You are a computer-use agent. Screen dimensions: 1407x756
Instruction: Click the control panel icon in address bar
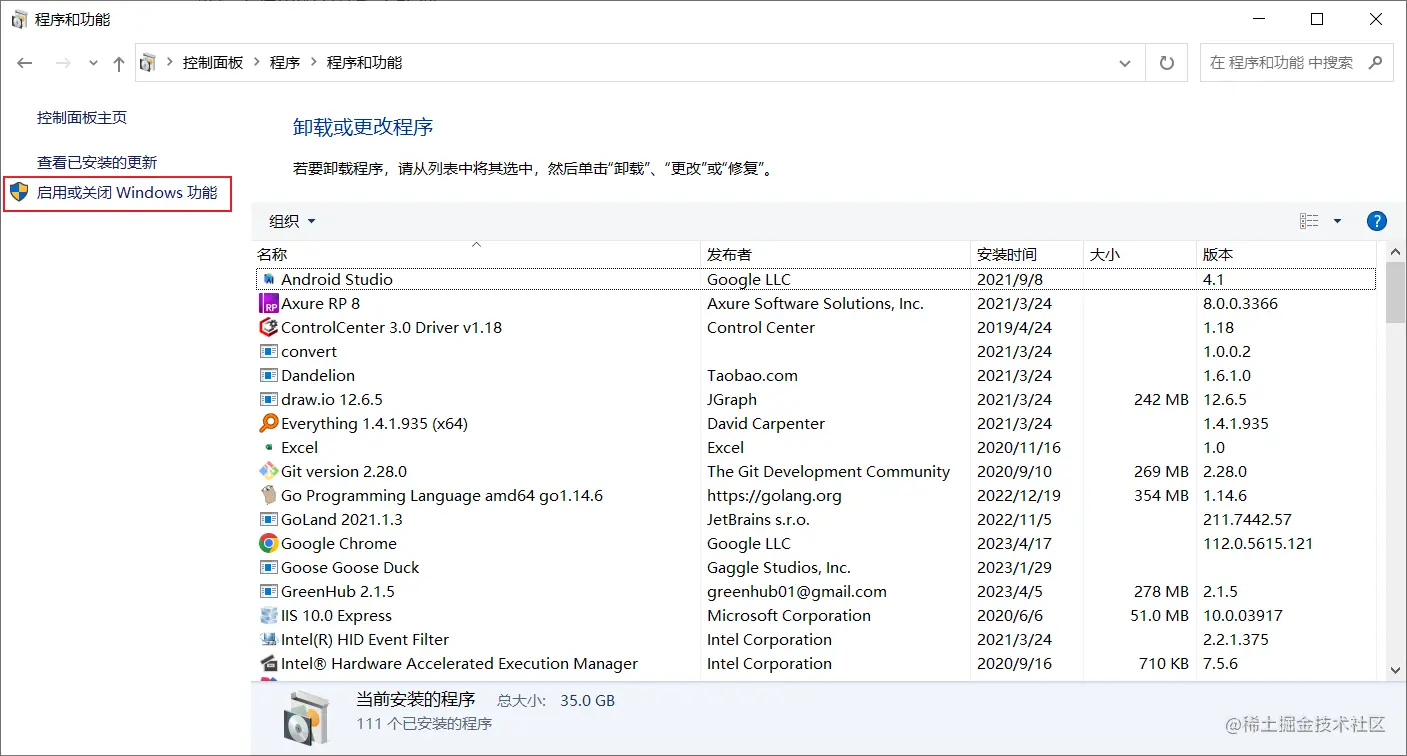pos(148,63)
